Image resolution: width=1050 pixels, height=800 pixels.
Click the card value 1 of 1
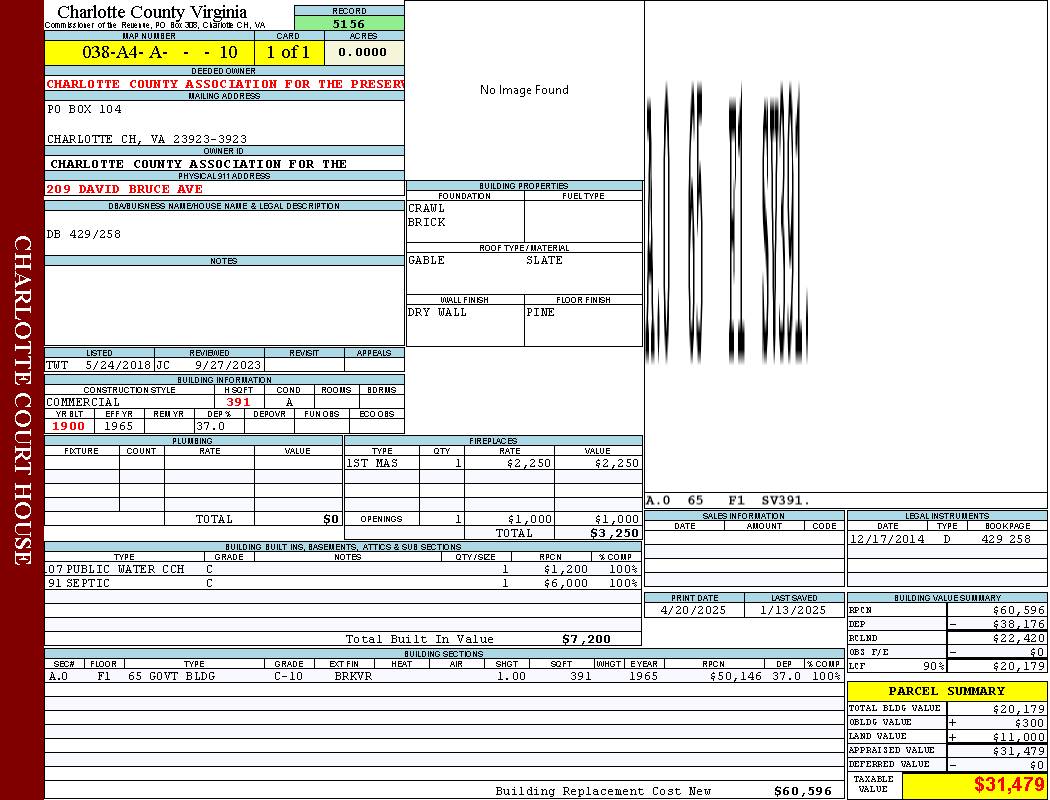pos(288,52)
